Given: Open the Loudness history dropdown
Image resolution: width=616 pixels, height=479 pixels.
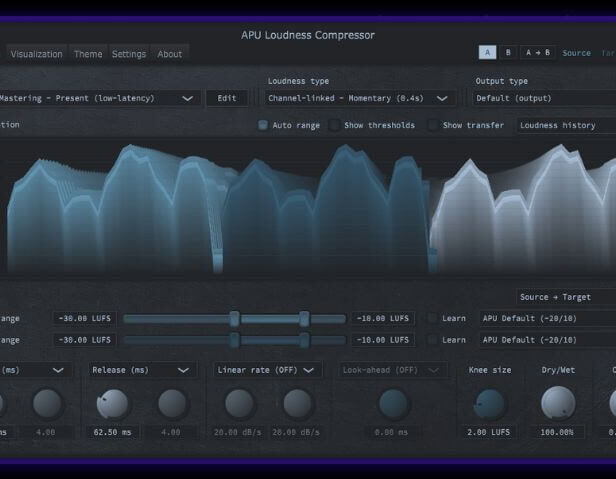Looking at the screenshot, I should (566, 125).
